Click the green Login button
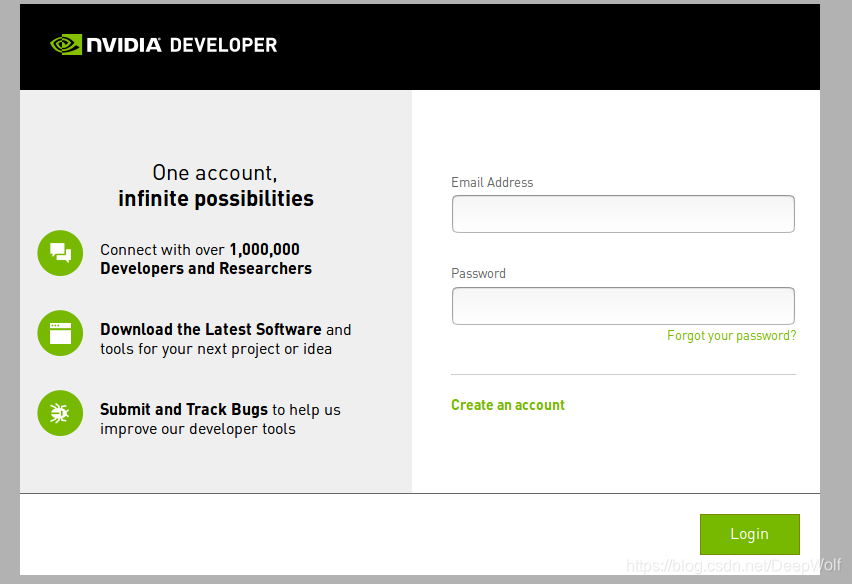Screen dimensions: 852x584 coord(750,534)
